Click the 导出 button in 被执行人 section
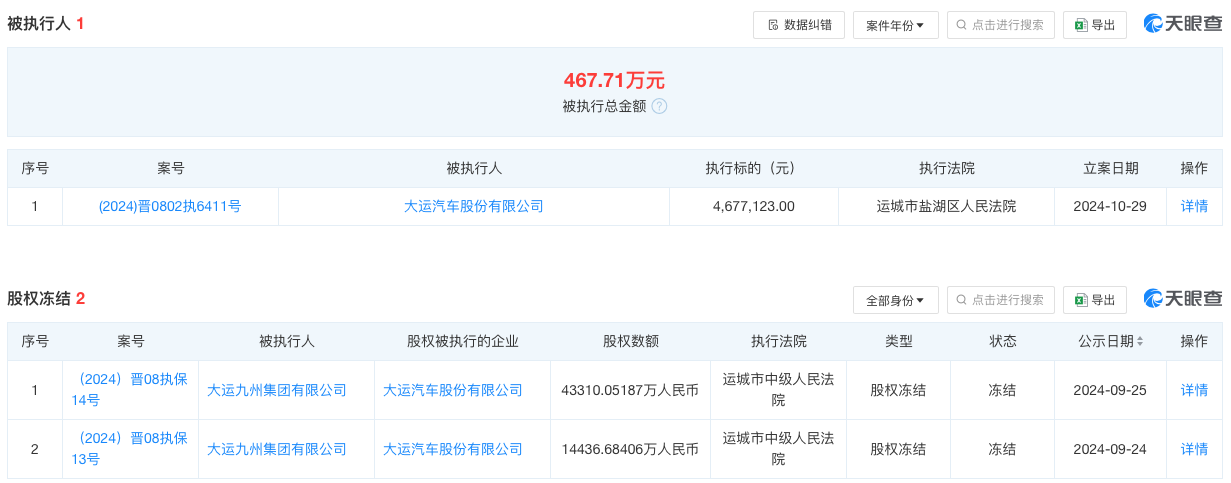Image resolution: width=1231 pixels, height=483 pixels. click(x=1095, y=25)
